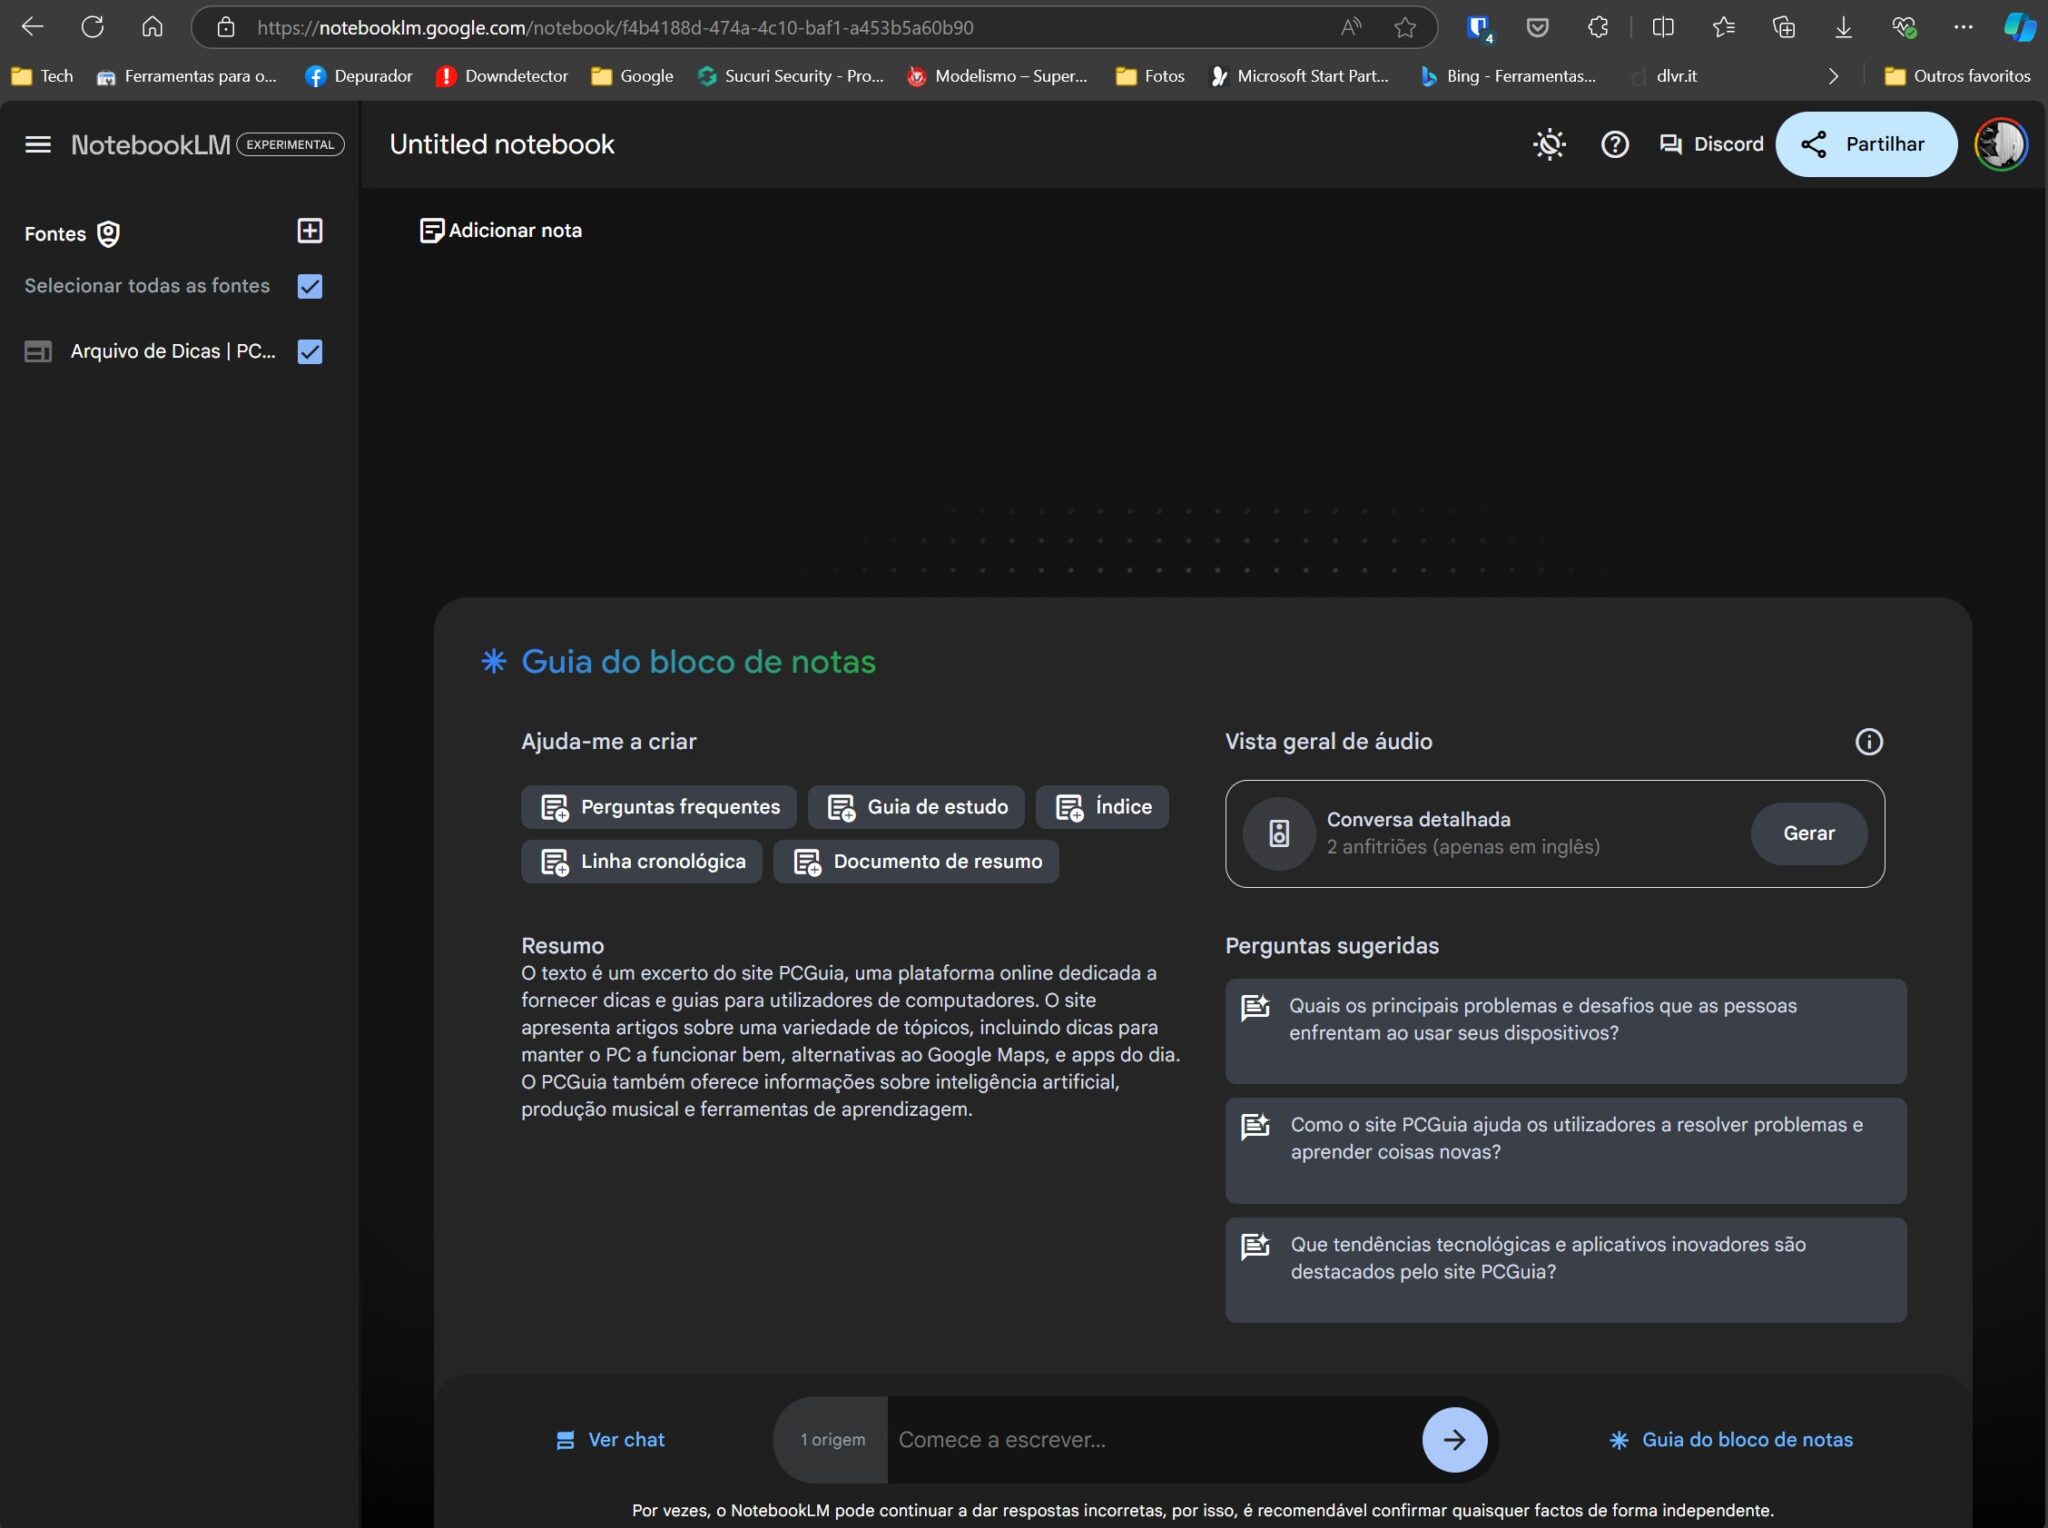The image size is (2048, 1528).
Task: Open browser essentials heart icon
Action: (x=1904, y=27)
